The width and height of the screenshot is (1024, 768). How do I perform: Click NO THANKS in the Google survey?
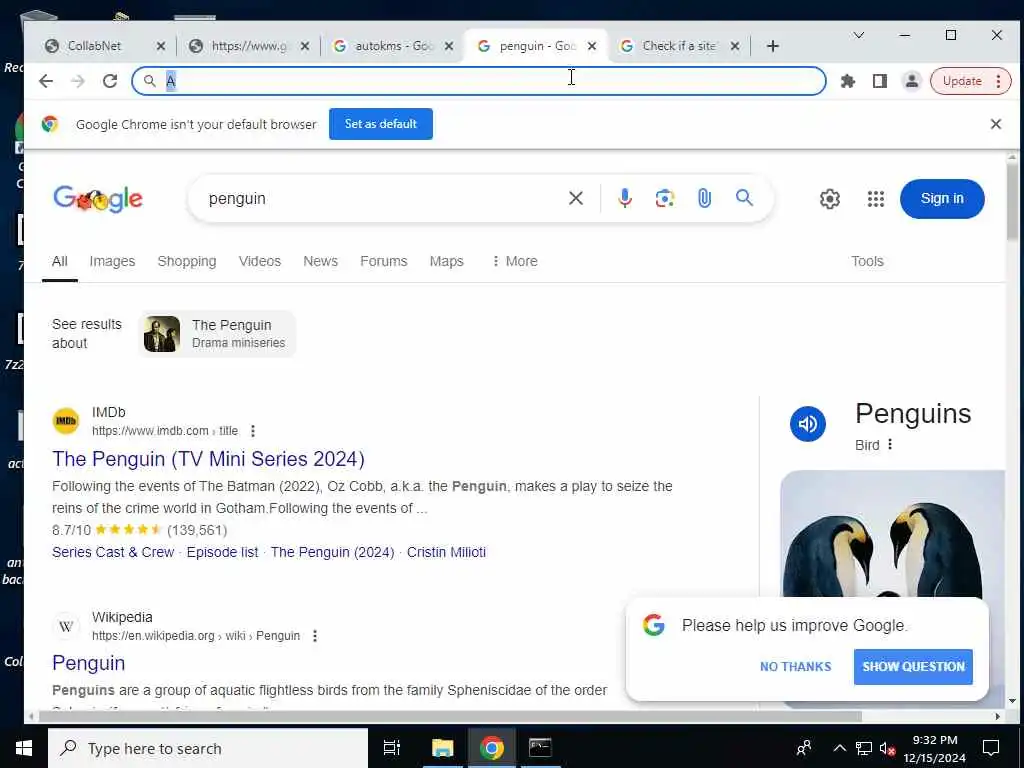[x=795, y=667]
